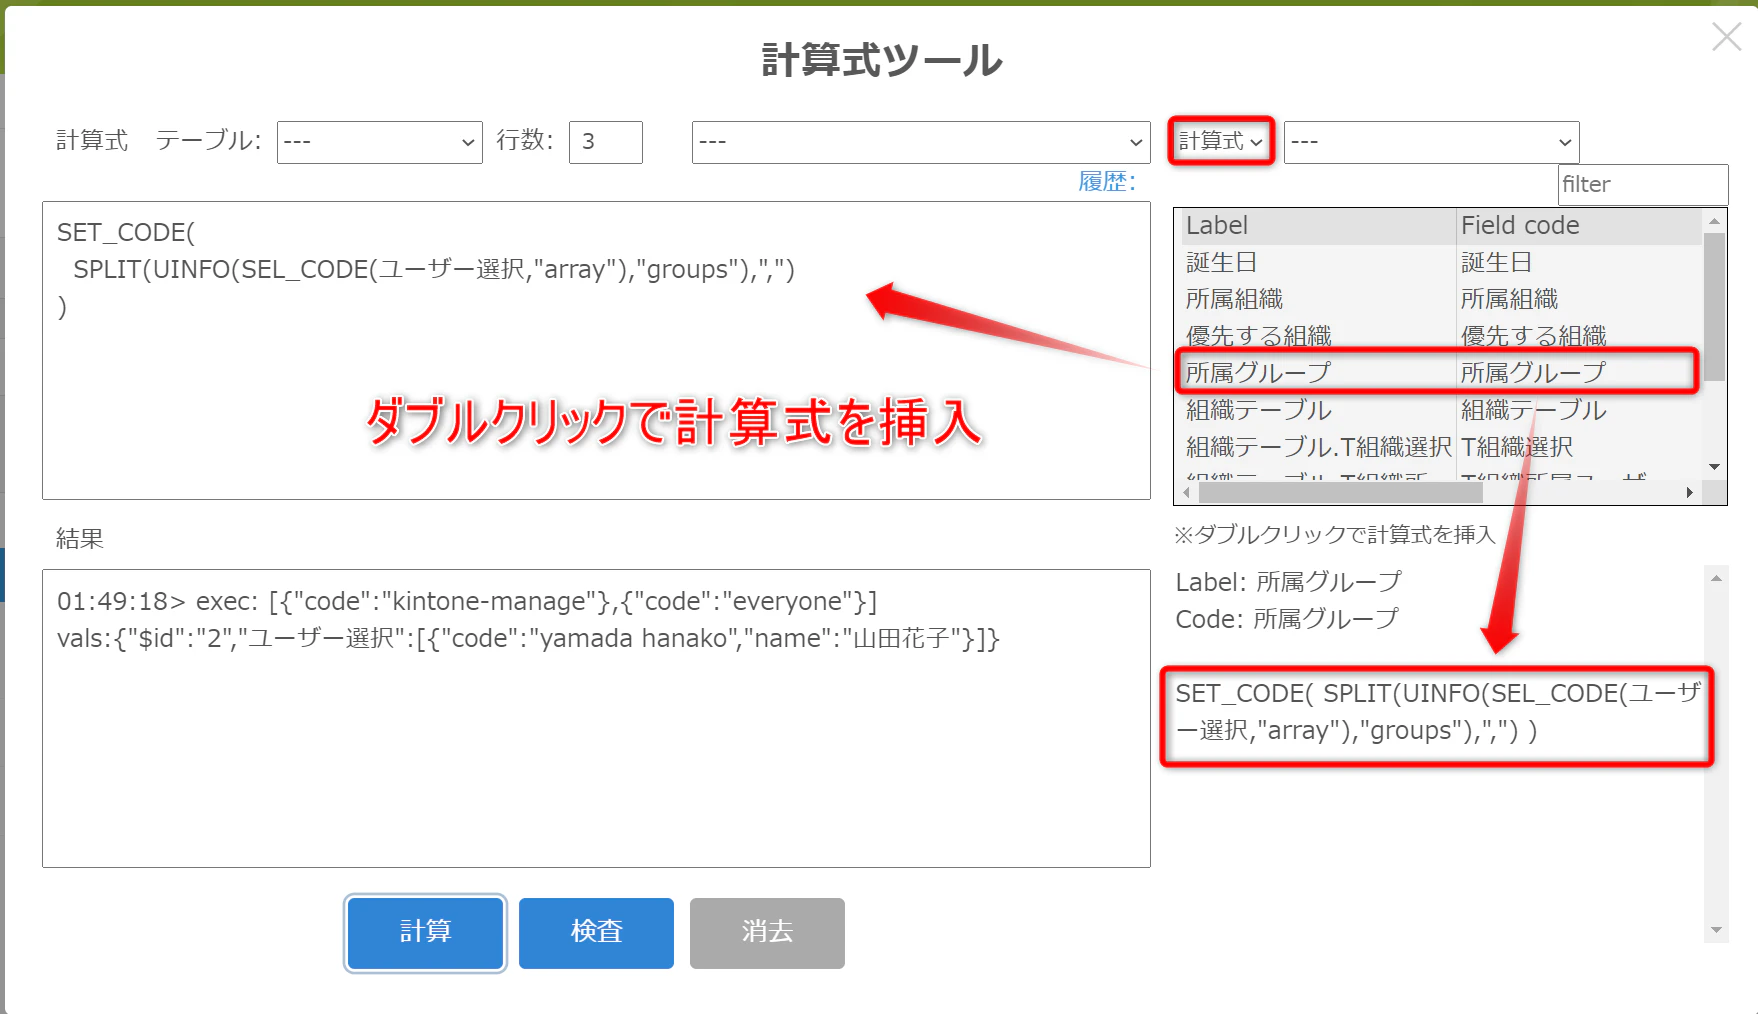Click inside the formula text area

[596, 350]
